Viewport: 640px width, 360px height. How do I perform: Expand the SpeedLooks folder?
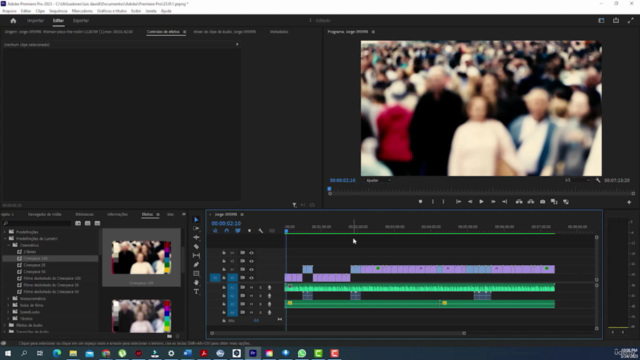pos(9,312)
